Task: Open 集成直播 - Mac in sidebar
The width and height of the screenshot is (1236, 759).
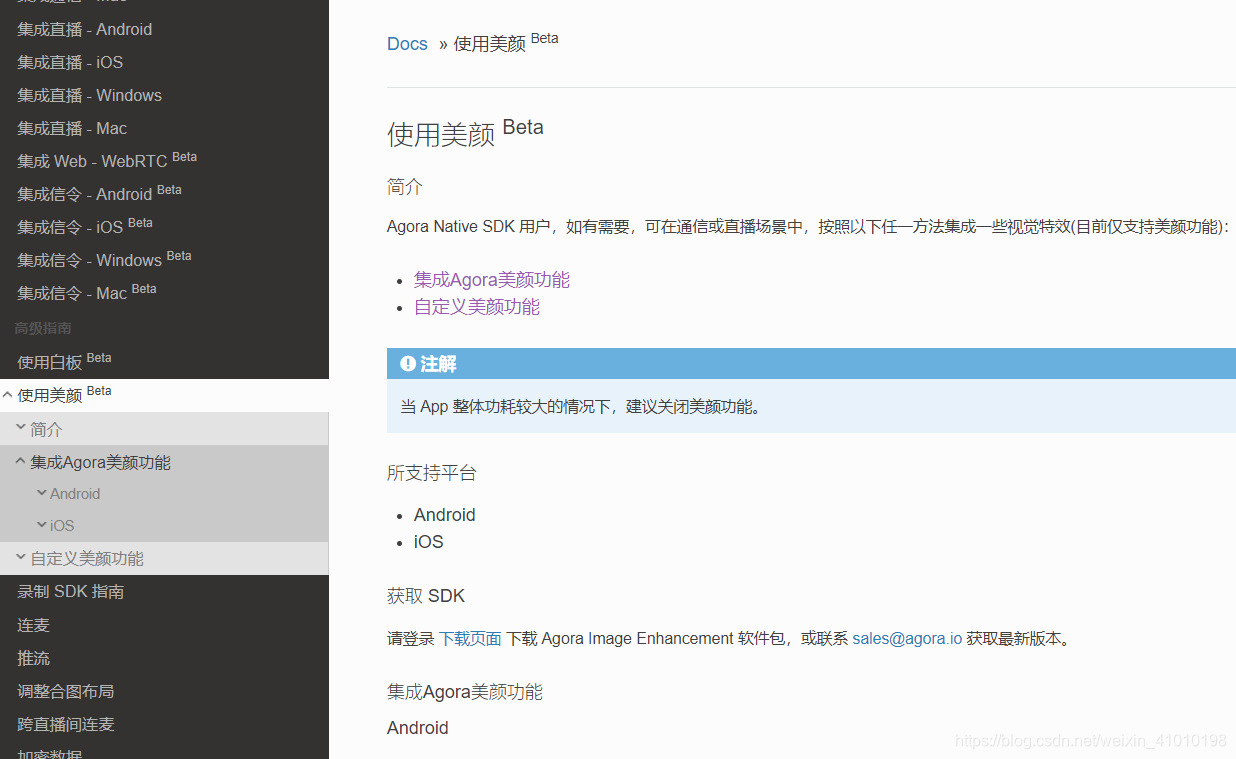Action: point(72,129)
